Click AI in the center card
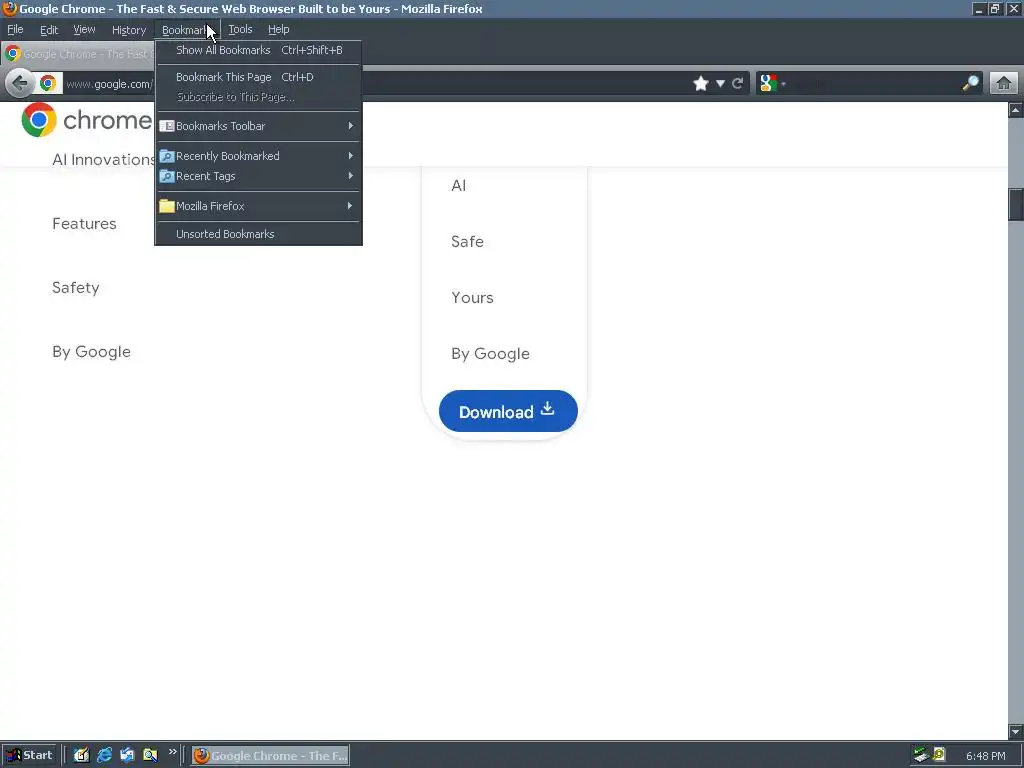This screenshot has height=768, width=1024. (458, 185)
